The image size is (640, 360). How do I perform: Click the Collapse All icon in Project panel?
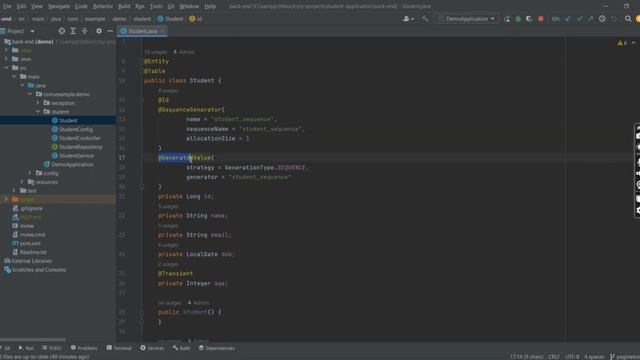click(x=84, y=31)
